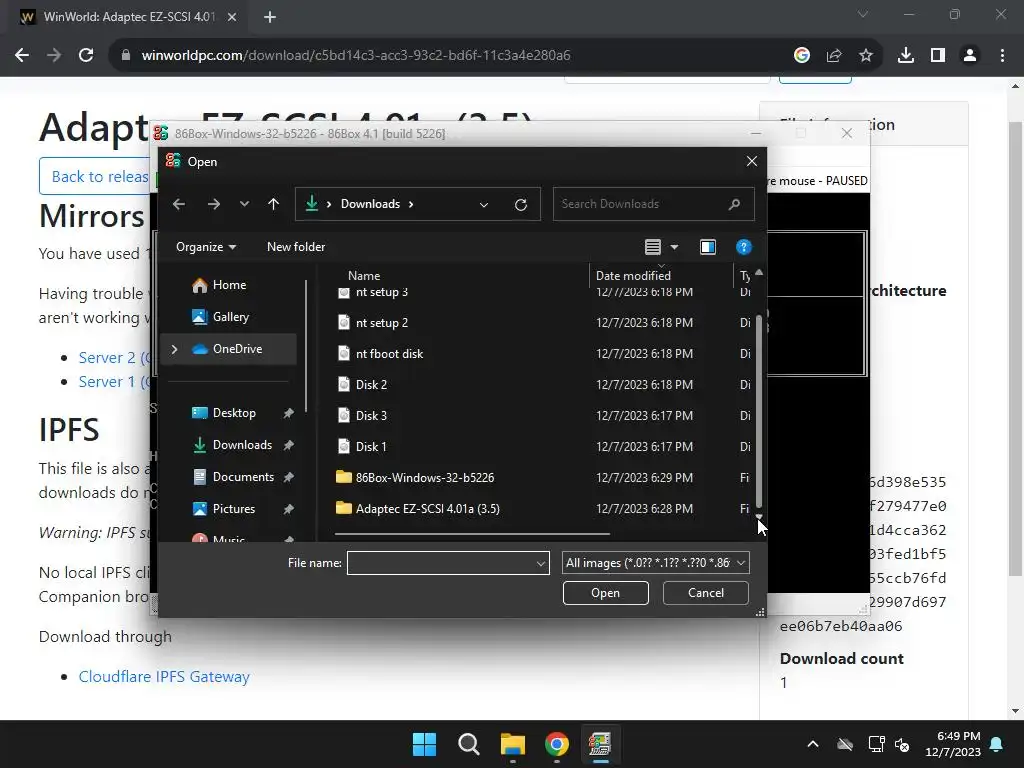Image resolution: width=1024 pixels, height=768 pixels.
Task: Go forward in Open dialog navigation
Action: pos(214,204)
